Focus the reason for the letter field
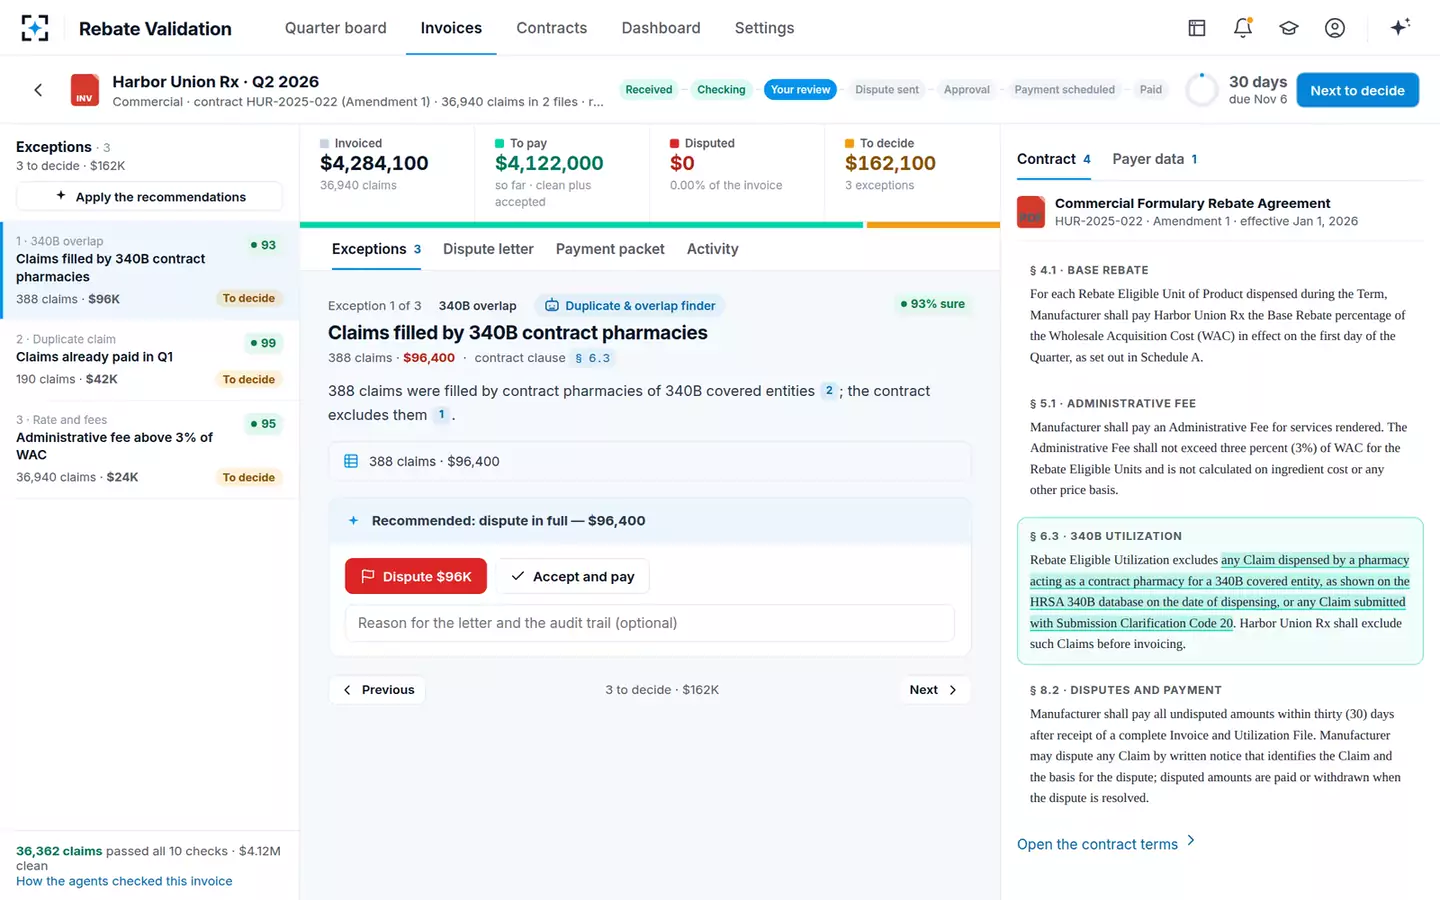The width and height of the screenshot is (1440, 900). pos(650,623)
